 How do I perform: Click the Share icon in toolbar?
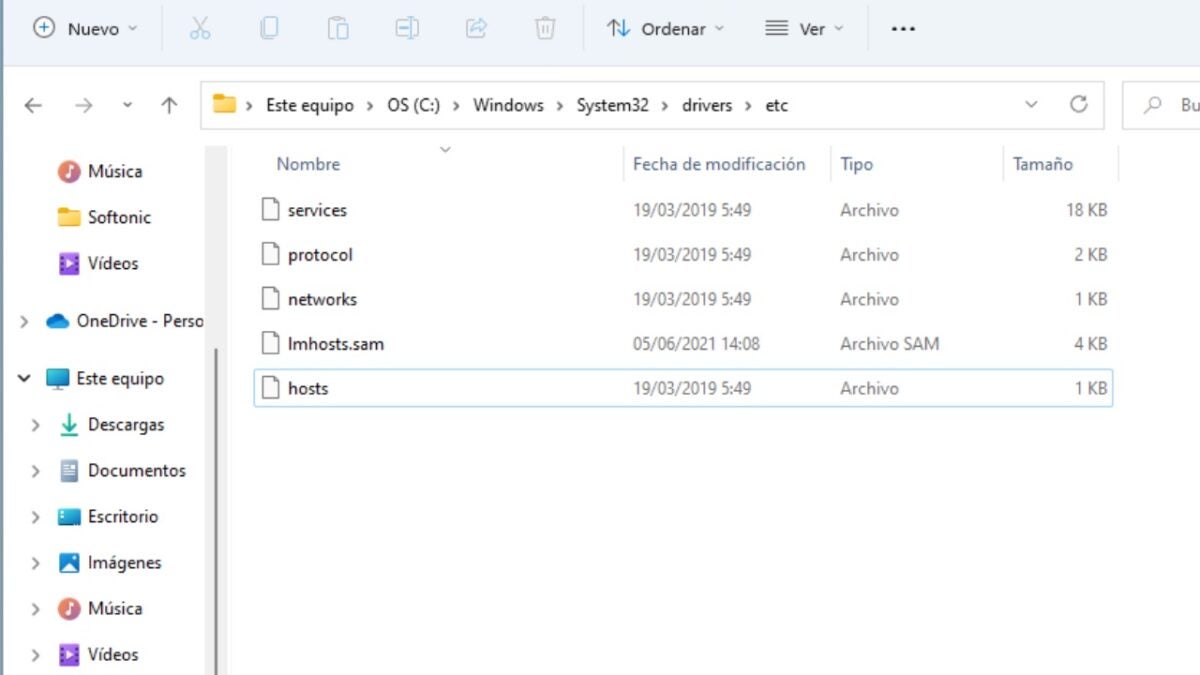point(476,29)
